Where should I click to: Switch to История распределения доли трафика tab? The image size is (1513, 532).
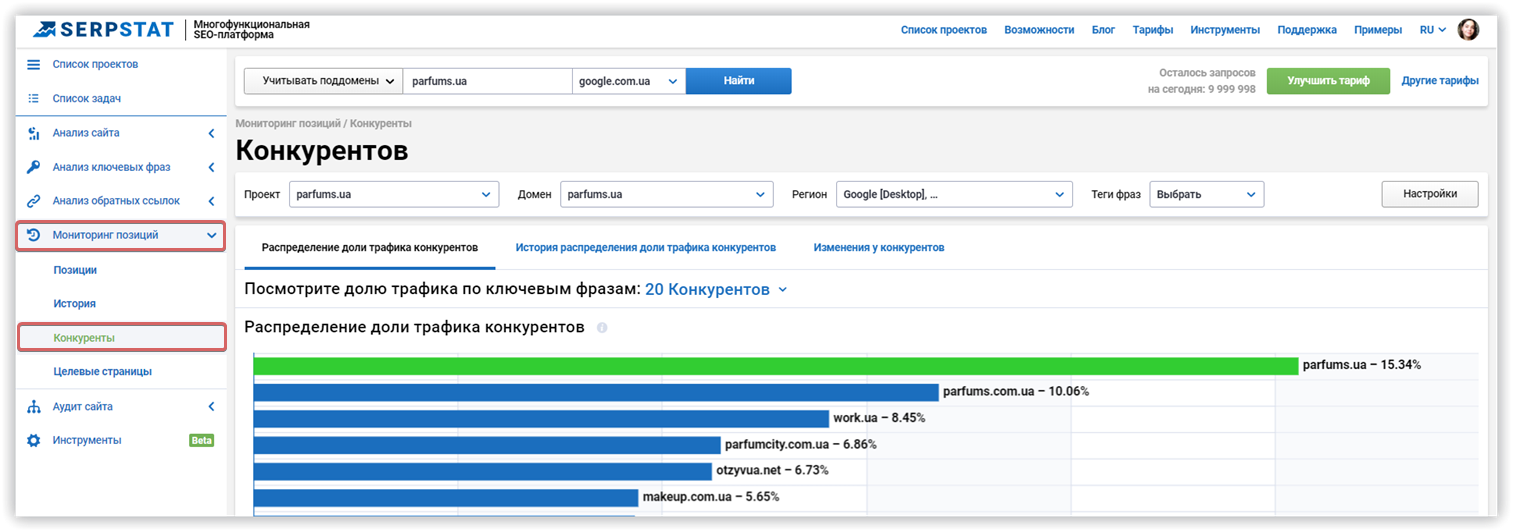[646, 247]
